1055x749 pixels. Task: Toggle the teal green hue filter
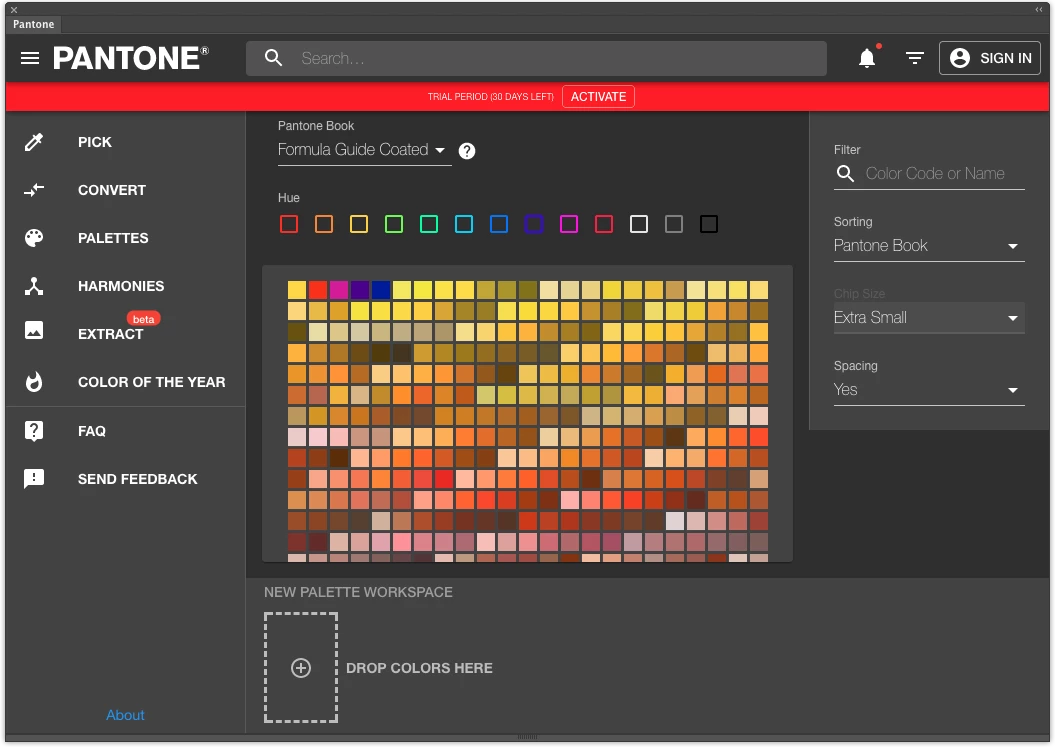click(x=429, y=224)
